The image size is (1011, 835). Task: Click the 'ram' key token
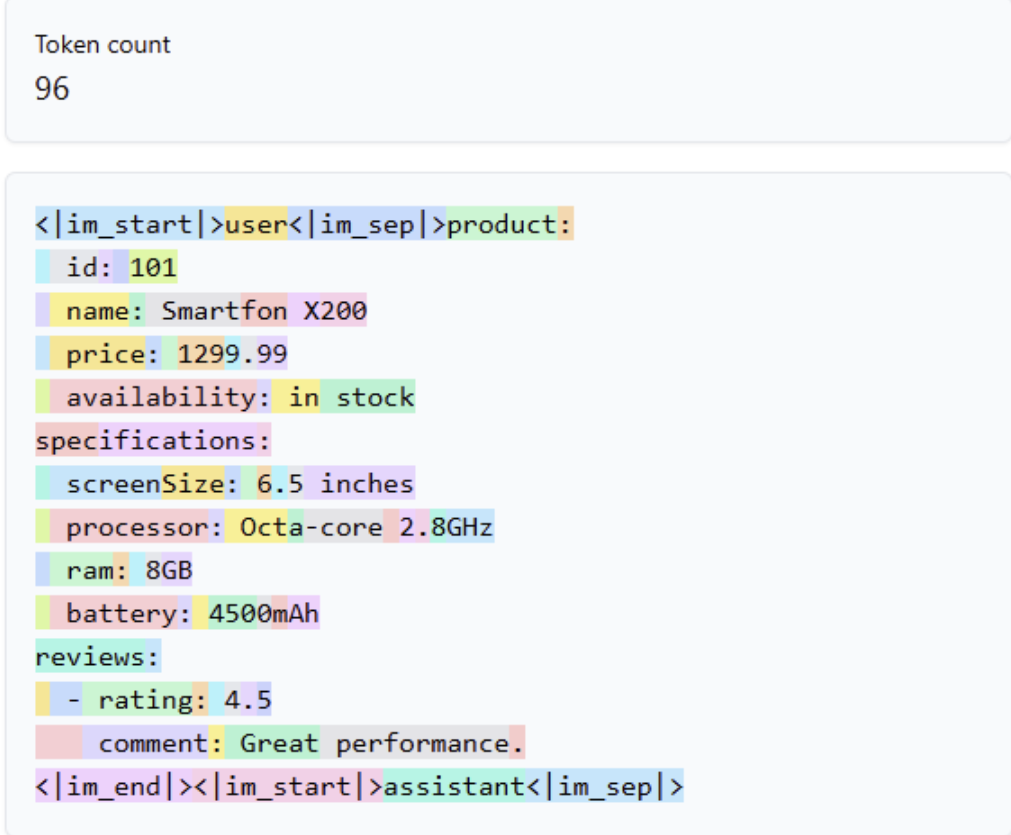82,569
